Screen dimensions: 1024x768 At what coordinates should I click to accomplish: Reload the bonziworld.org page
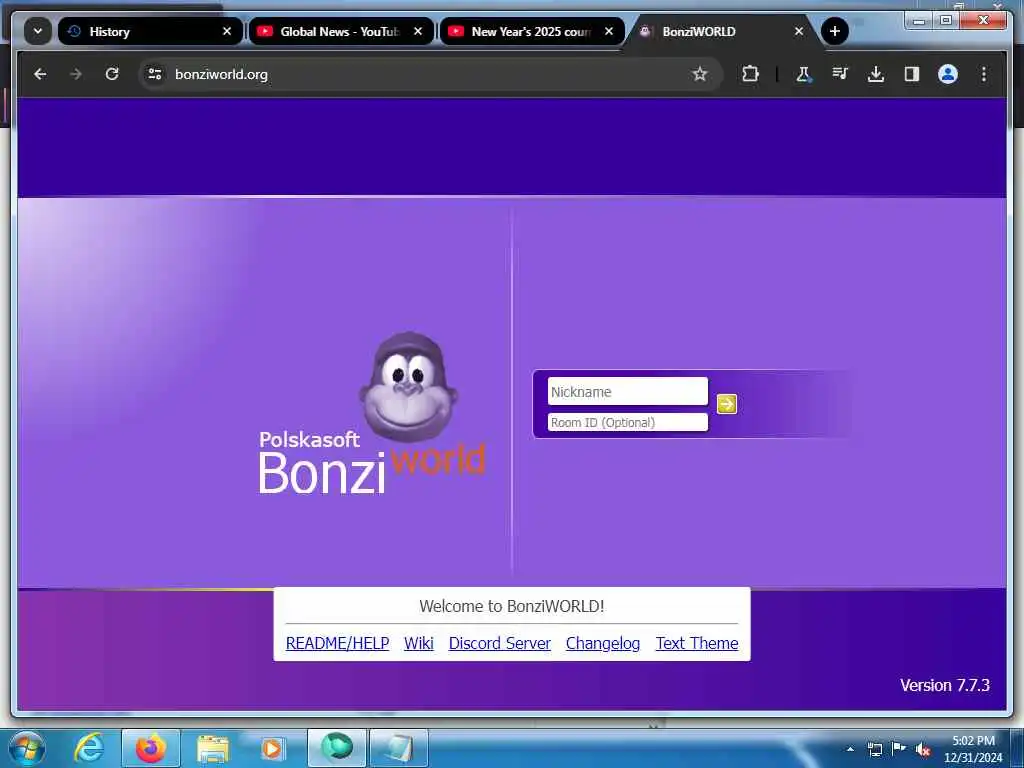coord(112,74)
